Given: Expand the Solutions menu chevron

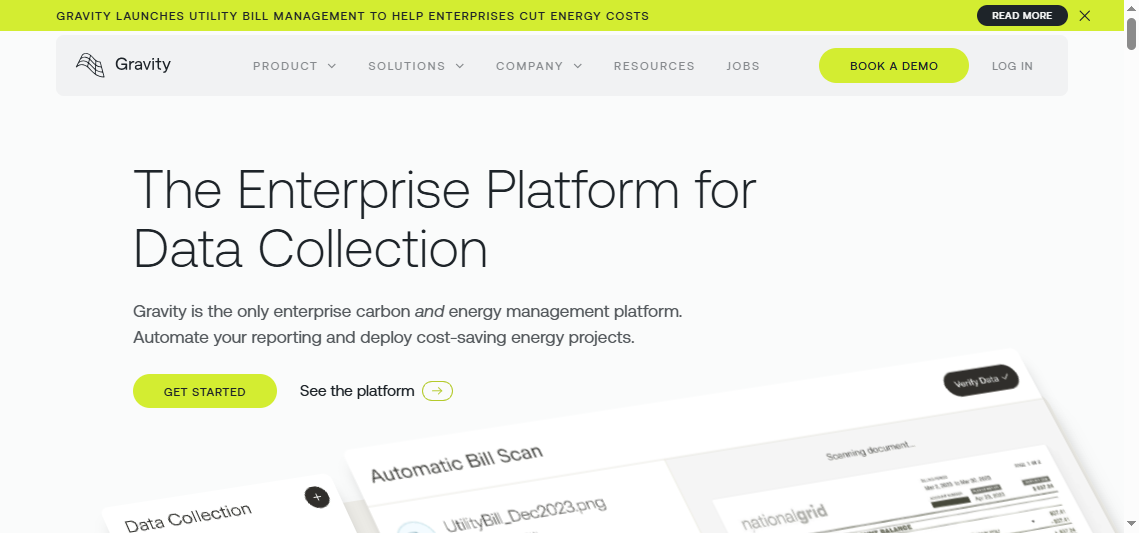Looking at the screenshot, I should pos(460,66).
